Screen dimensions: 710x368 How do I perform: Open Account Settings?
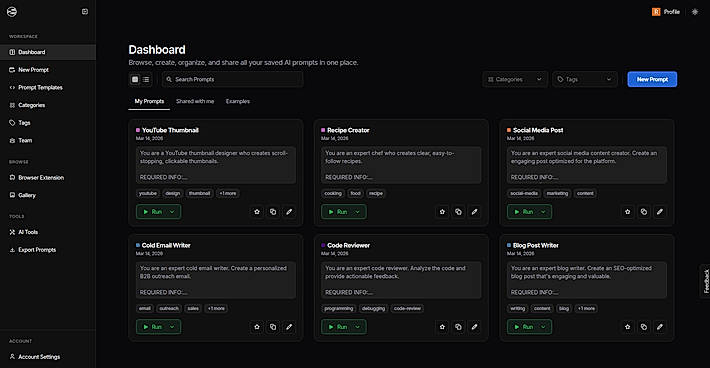pyautogui.click(x=48, y=357)
